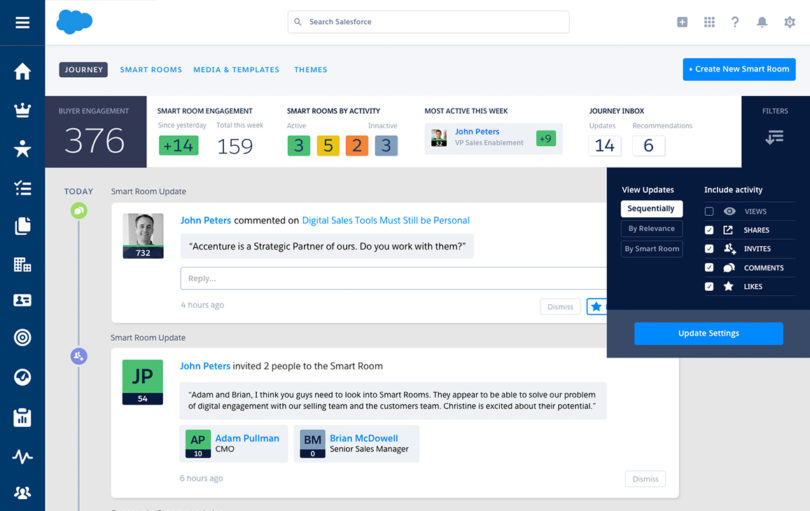The height and width of the screenshot is (511, 810).
Task: Open the crown icon in the sidebar
Action: (22, 110)
